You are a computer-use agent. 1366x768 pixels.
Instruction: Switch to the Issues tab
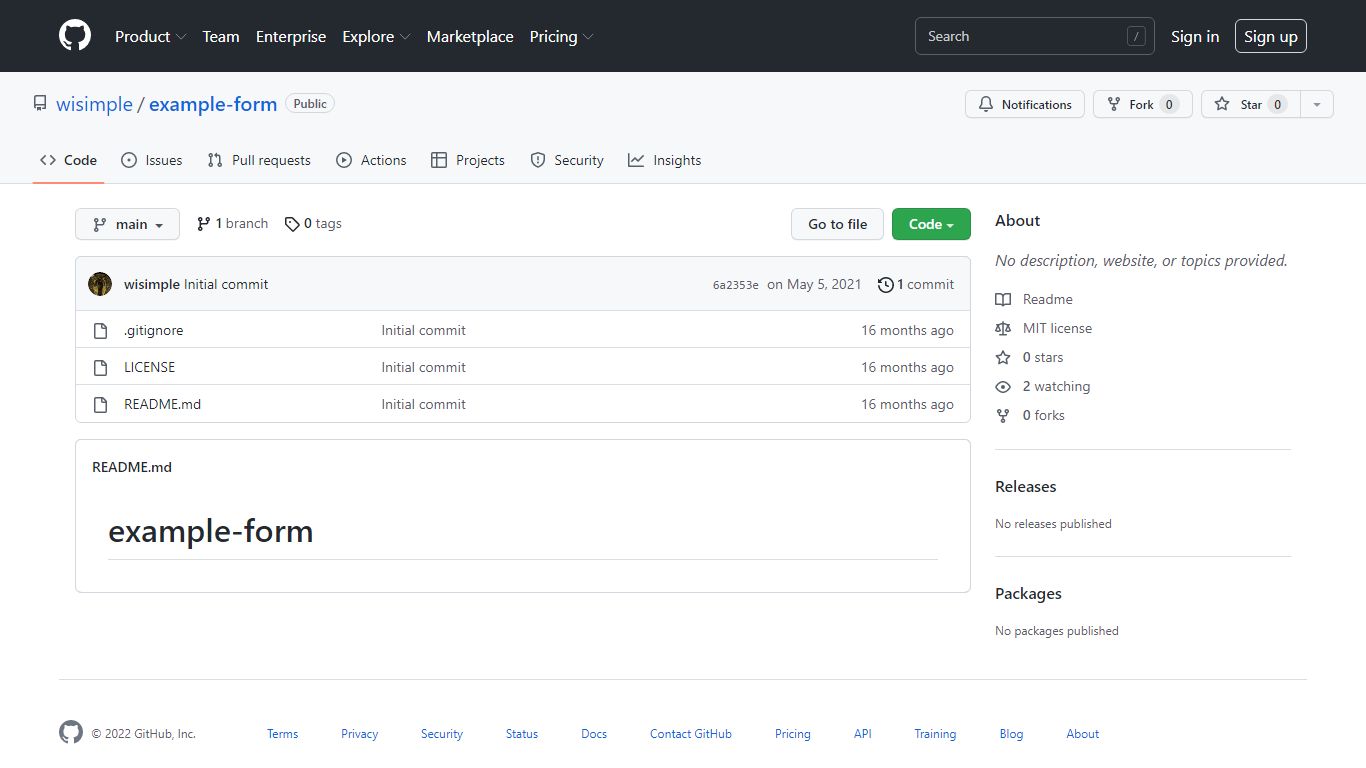(152, 160)
